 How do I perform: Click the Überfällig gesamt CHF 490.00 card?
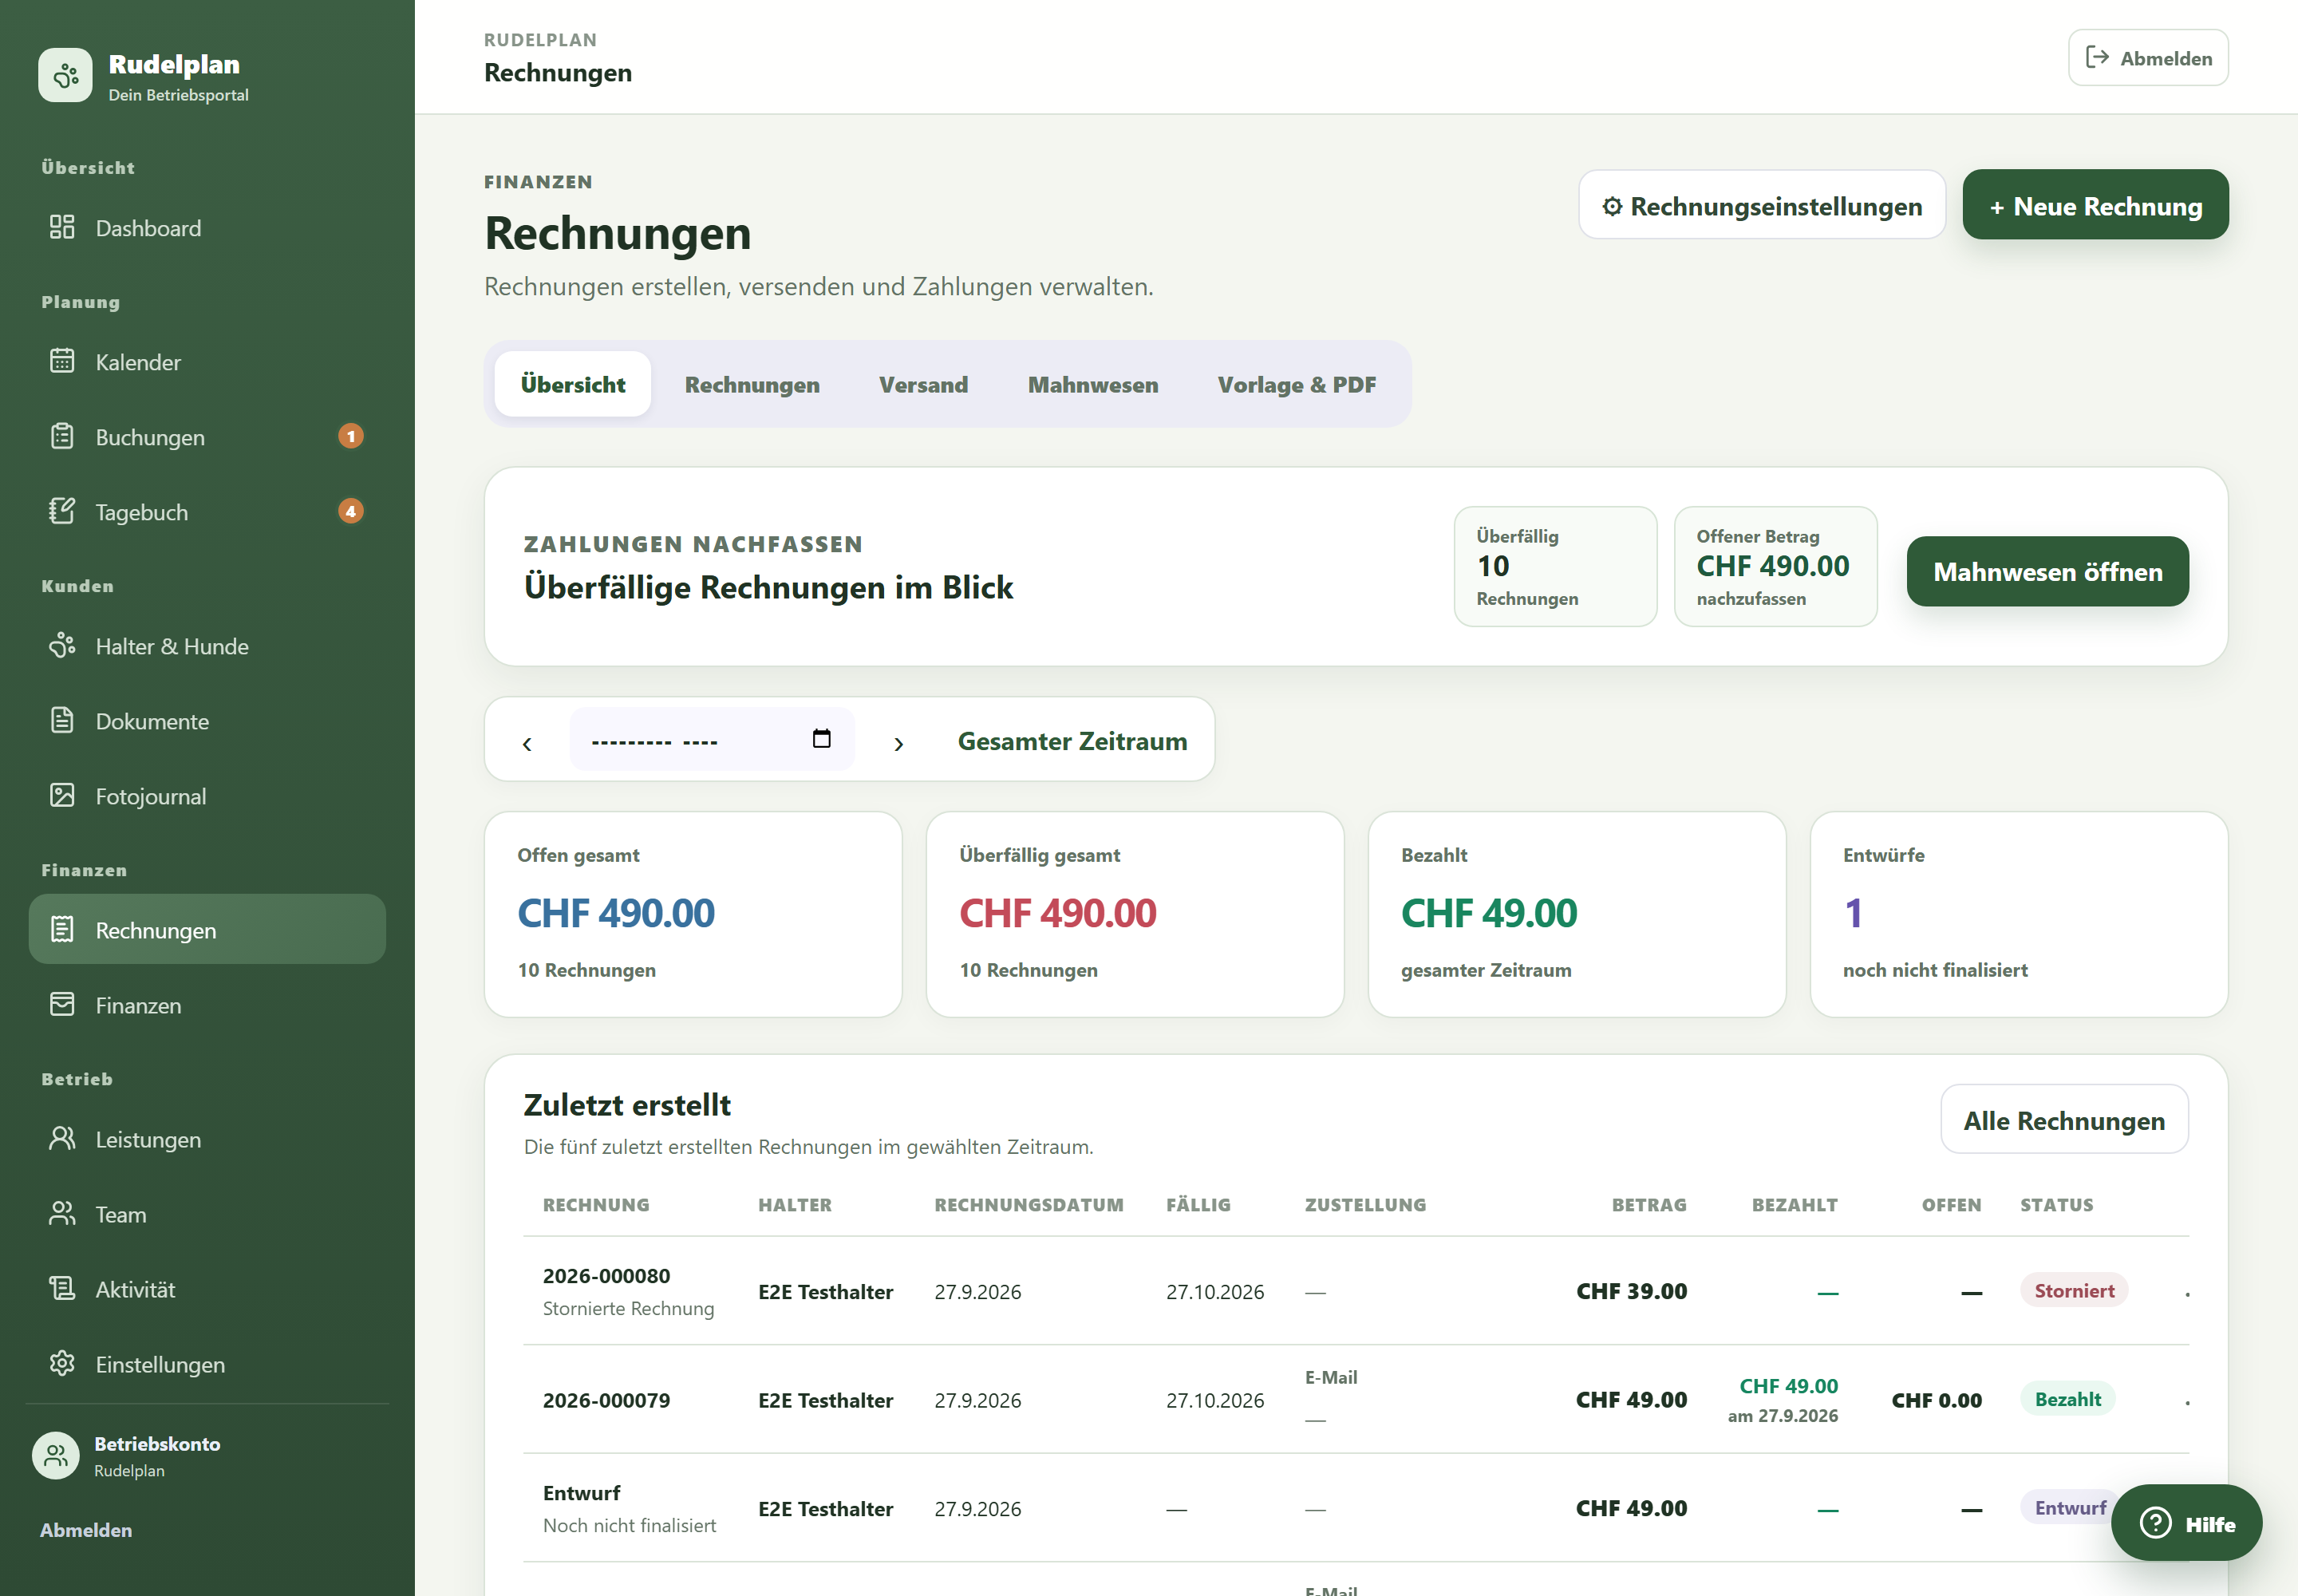(x=1134, y=914)
